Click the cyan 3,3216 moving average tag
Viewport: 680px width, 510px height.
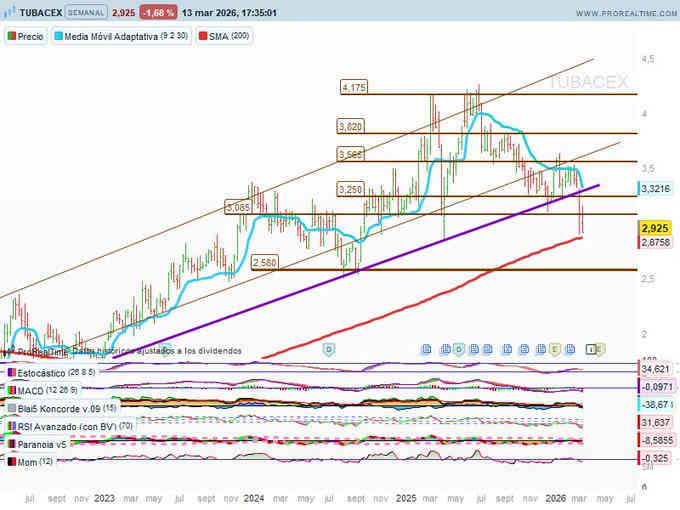[657, 188]
